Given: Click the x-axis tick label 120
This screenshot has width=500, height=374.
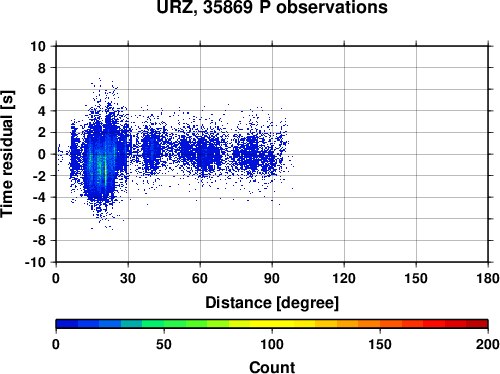Looking at the screenshot, I should [x=344, y=278].
